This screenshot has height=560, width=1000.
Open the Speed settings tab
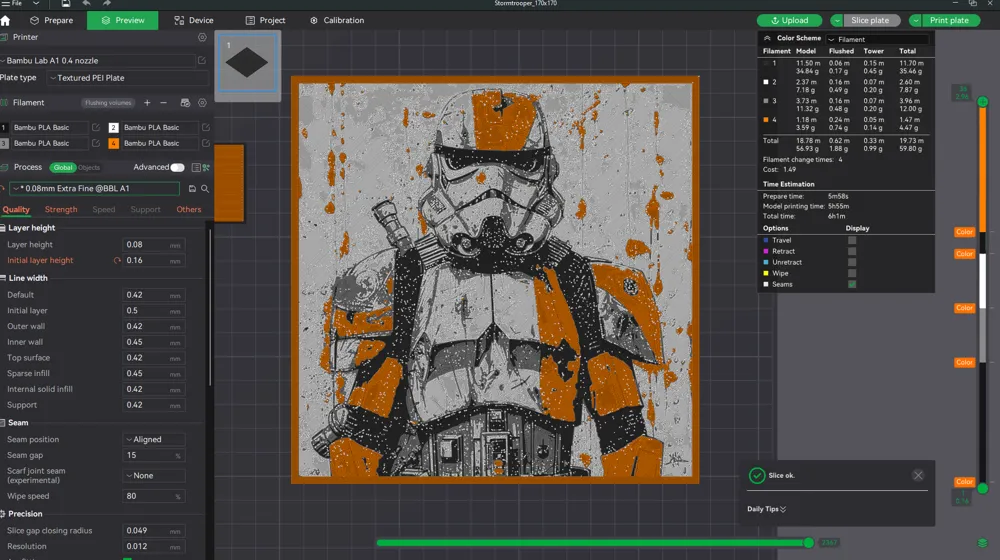103,210
